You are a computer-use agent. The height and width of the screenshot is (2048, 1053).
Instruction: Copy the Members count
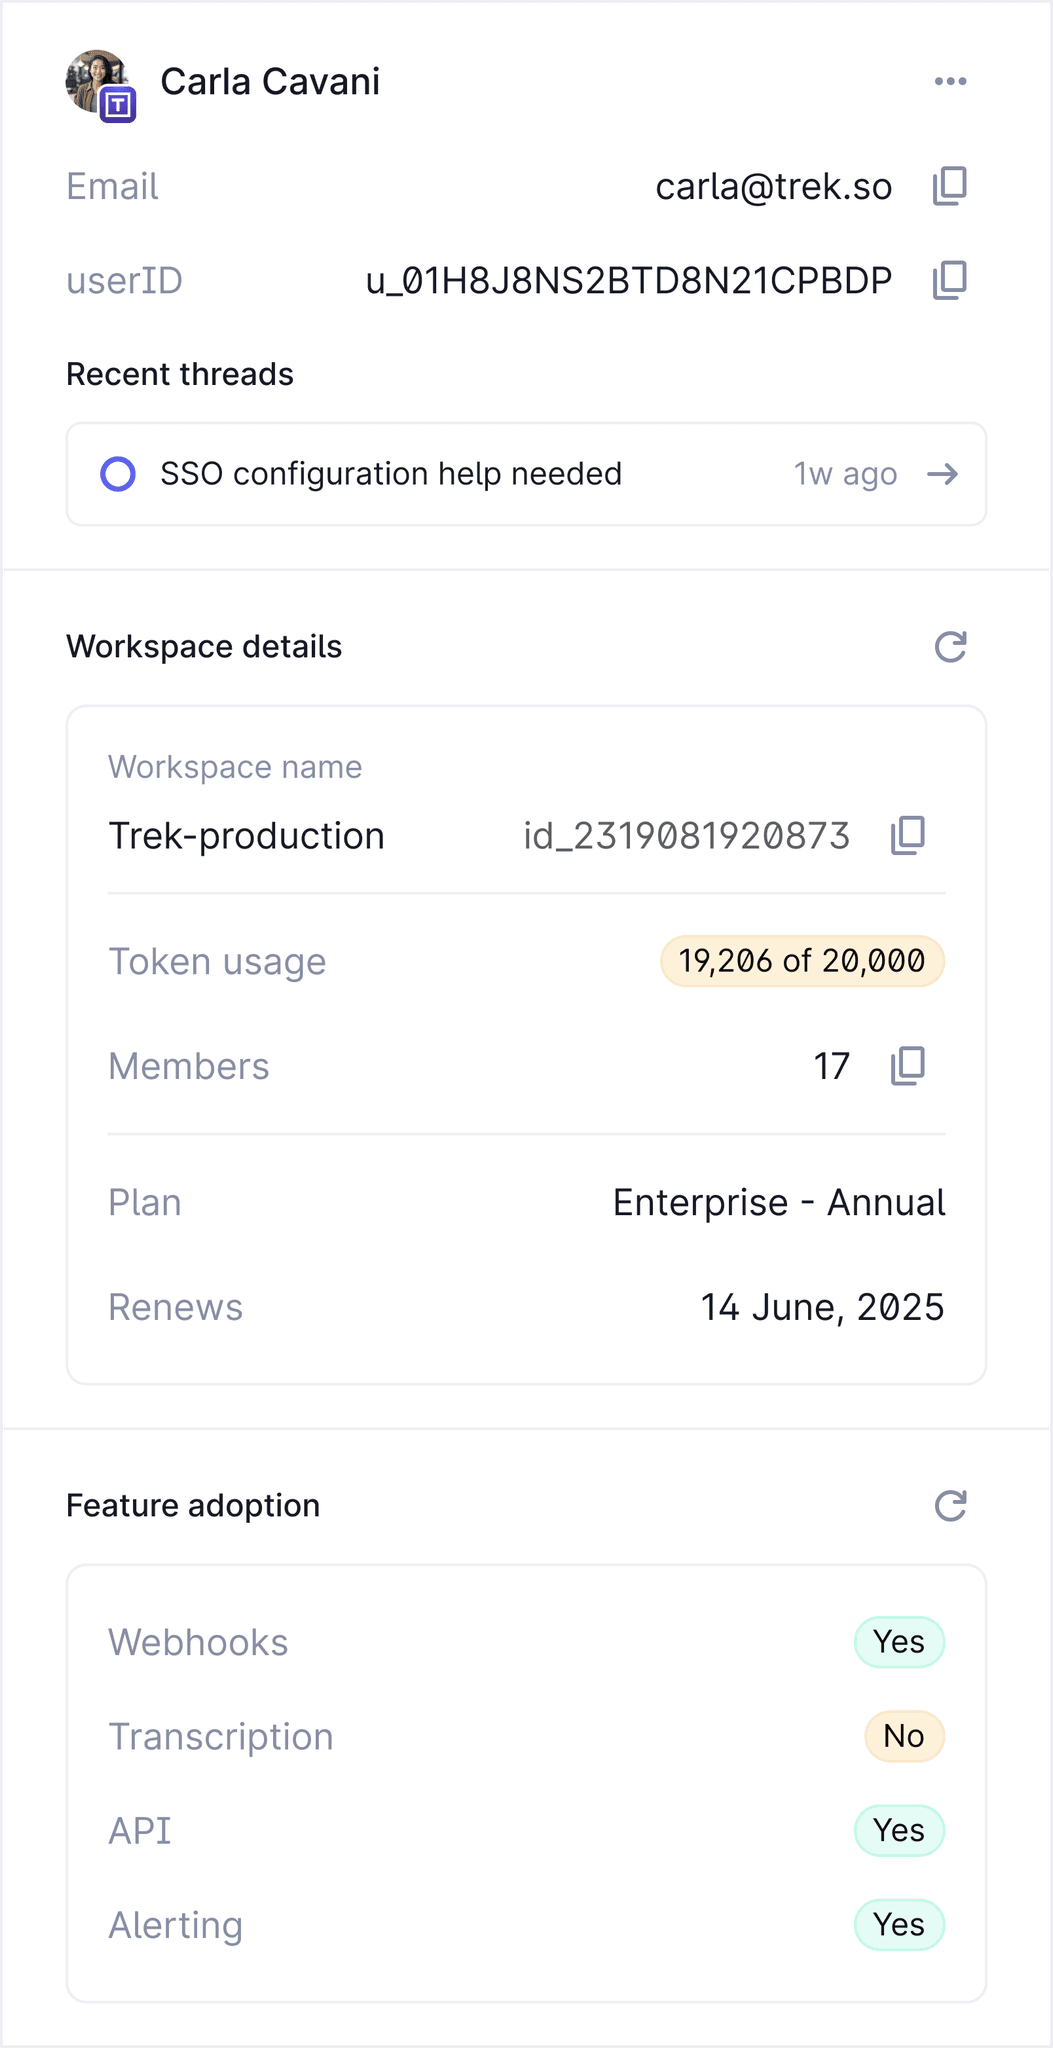[x=908, y=1066]
